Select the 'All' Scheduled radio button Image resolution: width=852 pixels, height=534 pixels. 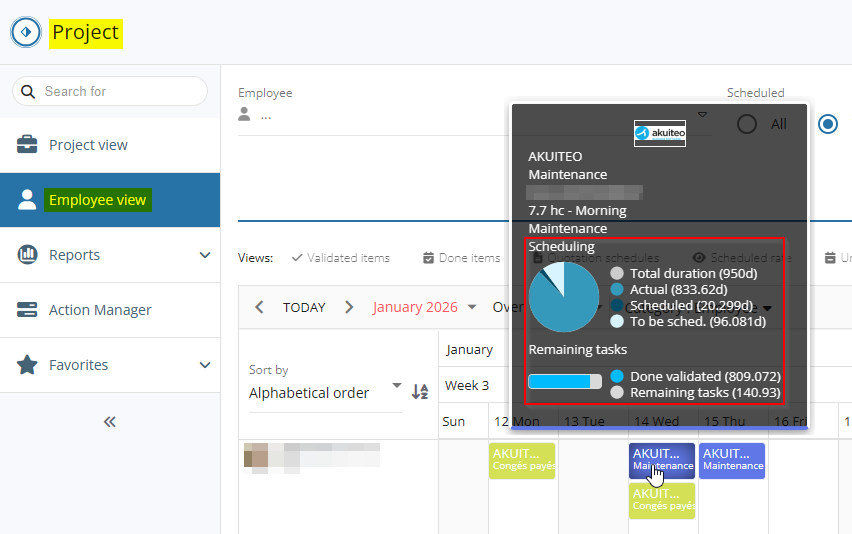pos(747,124)
